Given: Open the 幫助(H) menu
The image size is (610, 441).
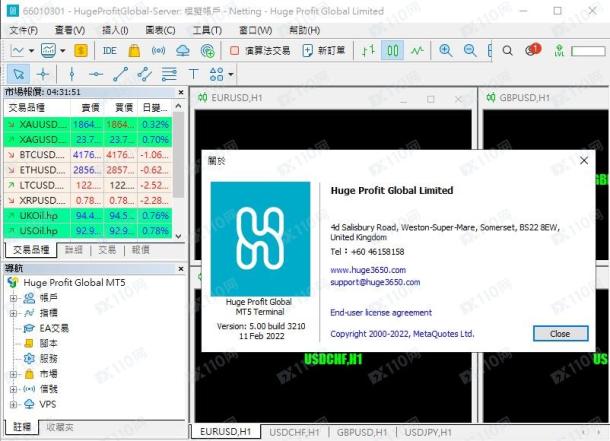Looking at the screenshot, I should click(x=305, y=30).
